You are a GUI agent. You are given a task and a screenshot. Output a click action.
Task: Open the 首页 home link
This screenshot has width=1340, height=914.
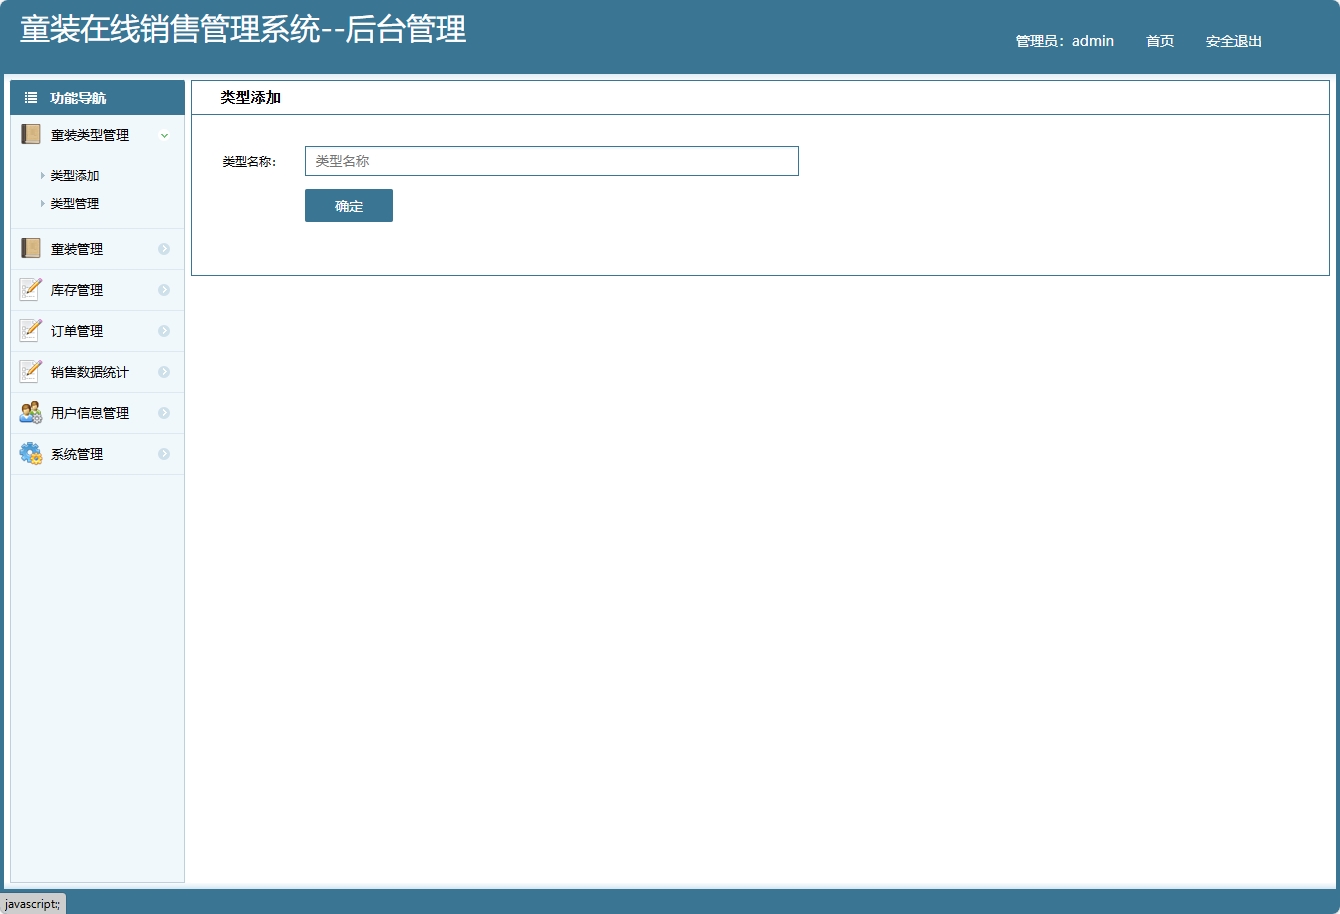[1159, 41]
